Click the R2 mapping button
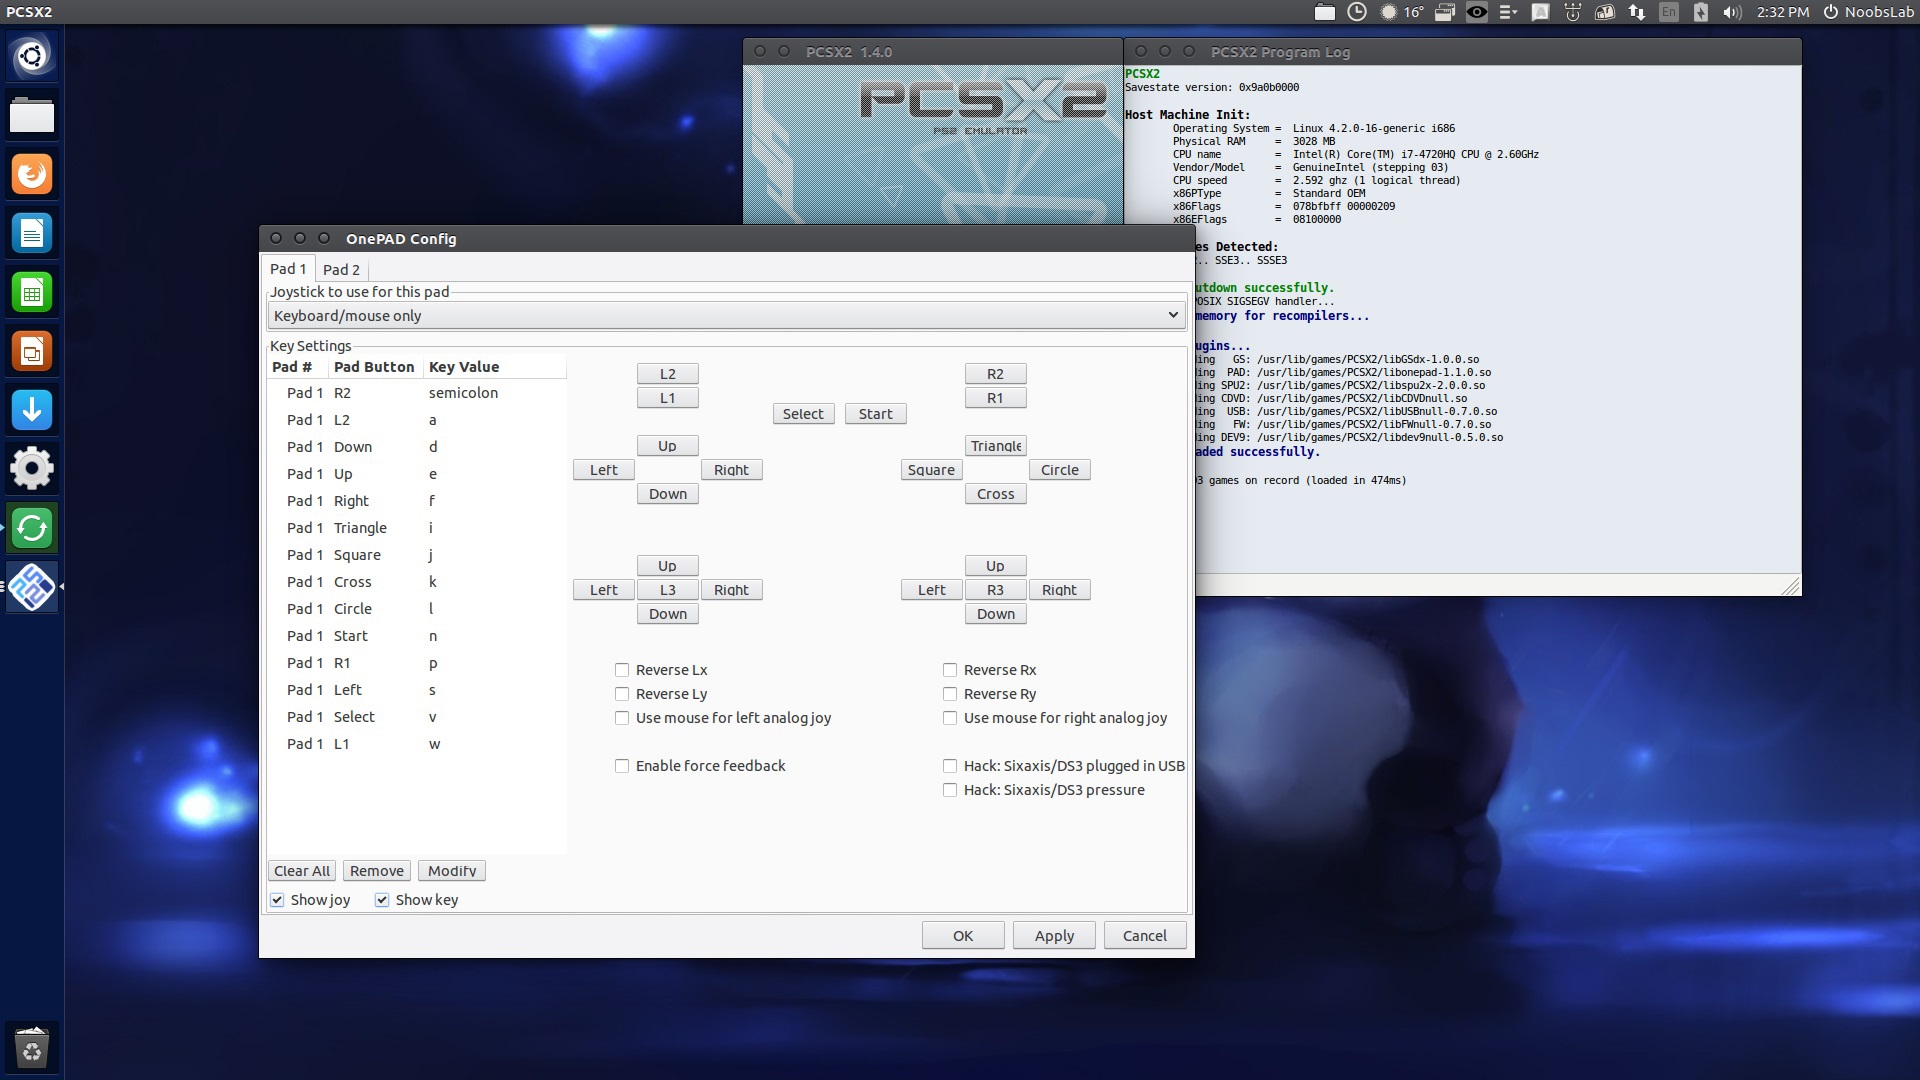Screen dimensions: 1920x1080 pyautogui.click(x=996, y=374)
